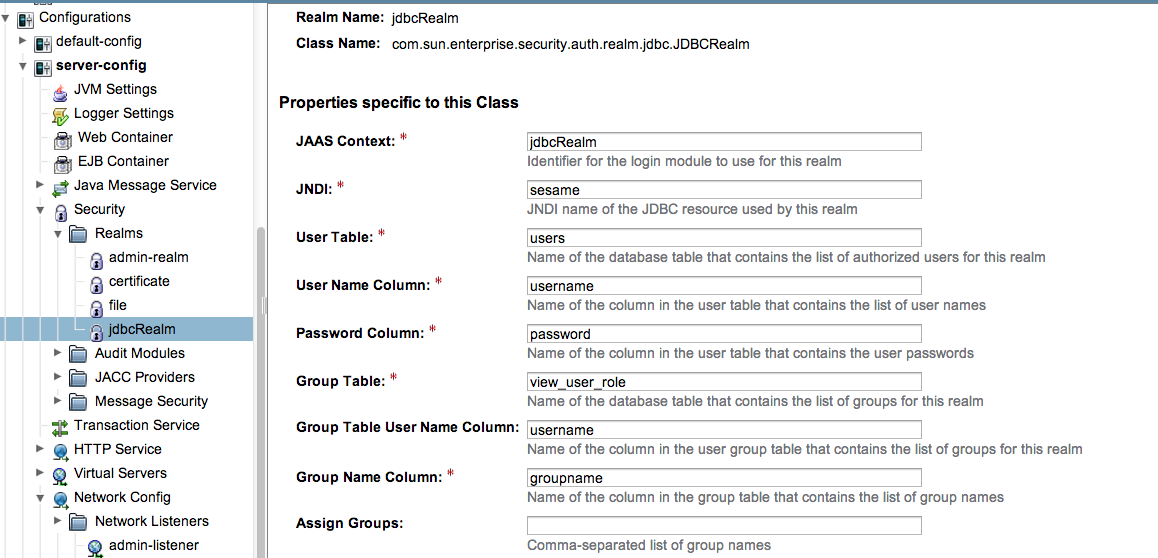This screenshot has height=558, width=1158.
Task: Select Message Security in the tree
Action: pyautogui.click(x=151, y=402)
